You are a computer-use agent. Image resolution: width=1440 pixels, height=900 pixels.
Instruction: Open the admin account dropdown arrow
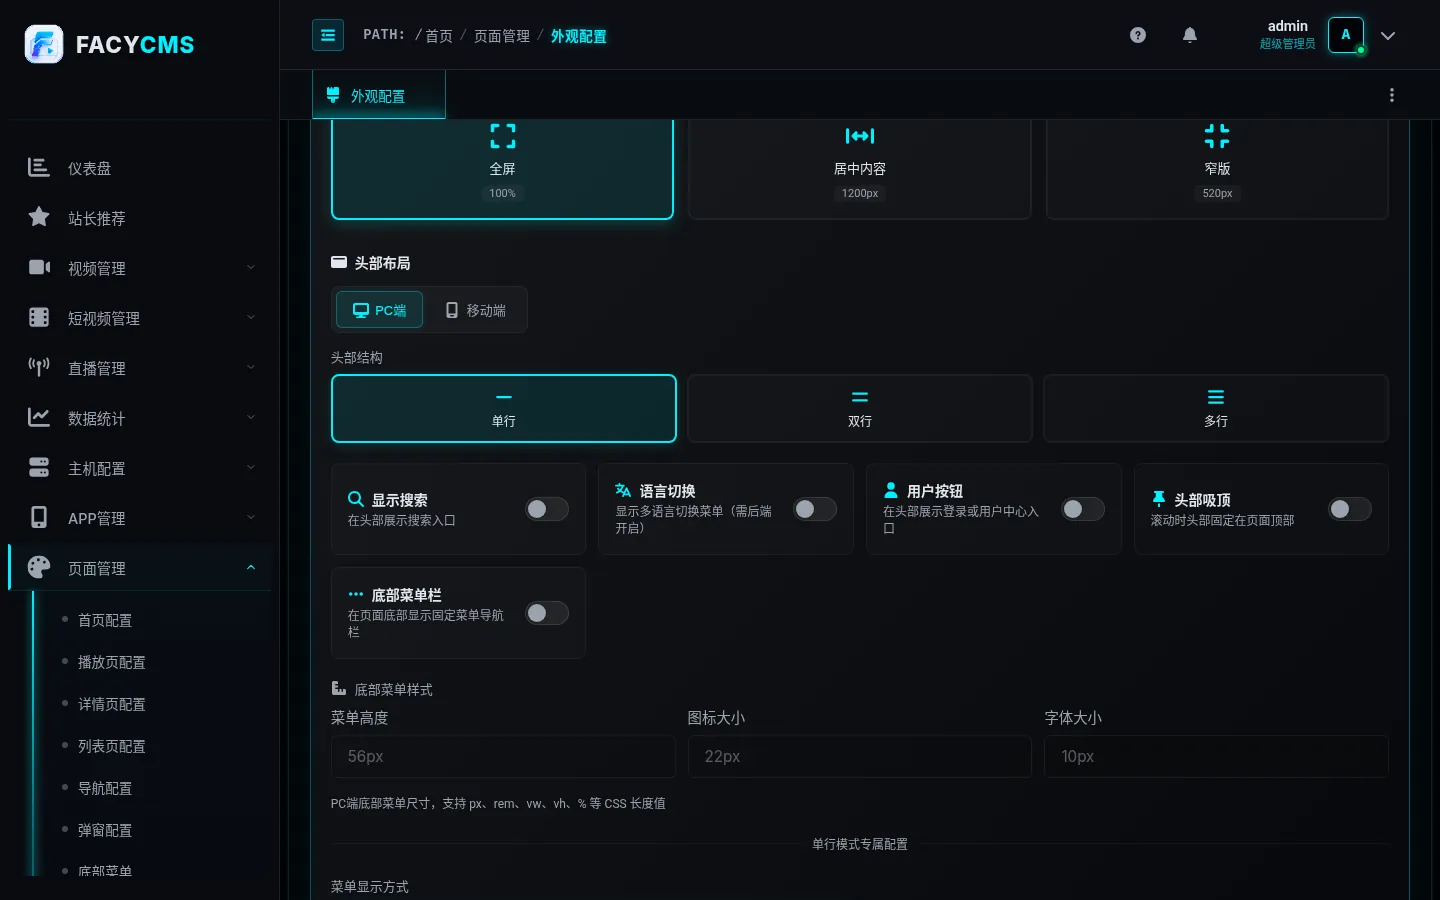(x=1388, y=35)
